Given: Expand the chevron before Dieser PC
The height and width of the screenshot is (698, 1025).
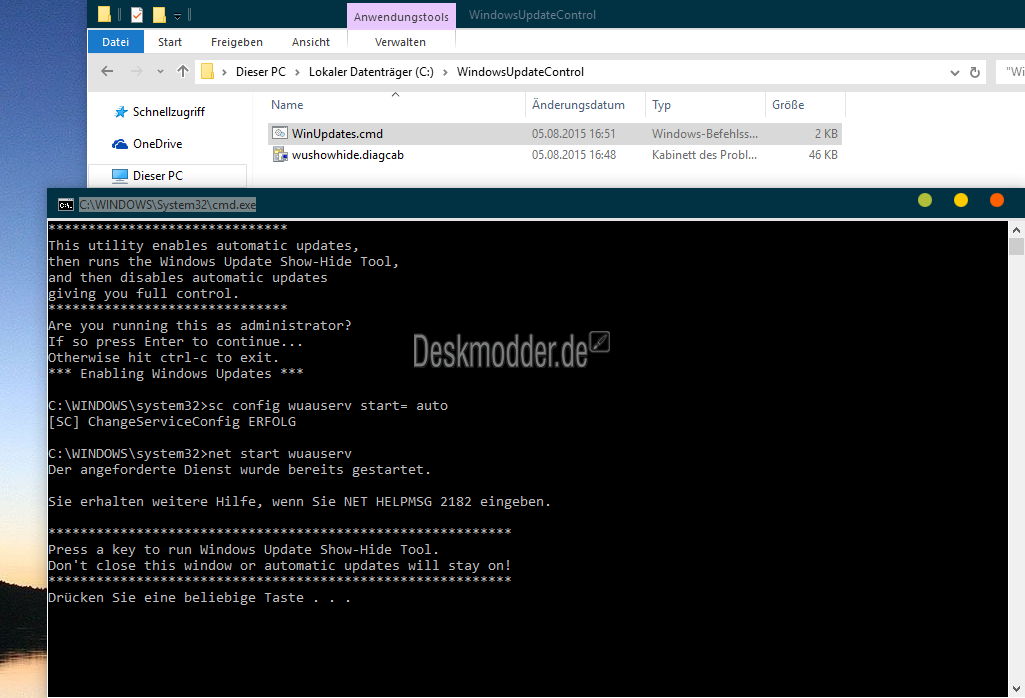Looking at the screenshot, I should pos(224,72).
